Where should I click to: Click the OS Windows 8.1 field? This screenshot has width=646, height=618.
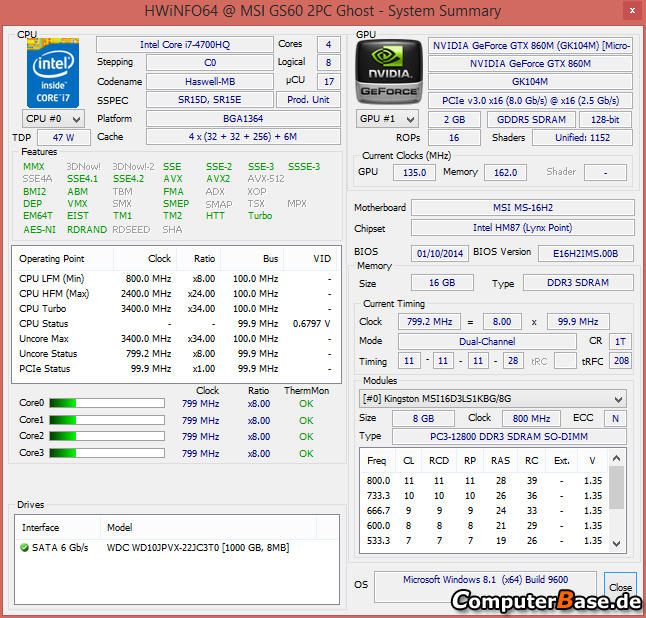click(485, 587)
